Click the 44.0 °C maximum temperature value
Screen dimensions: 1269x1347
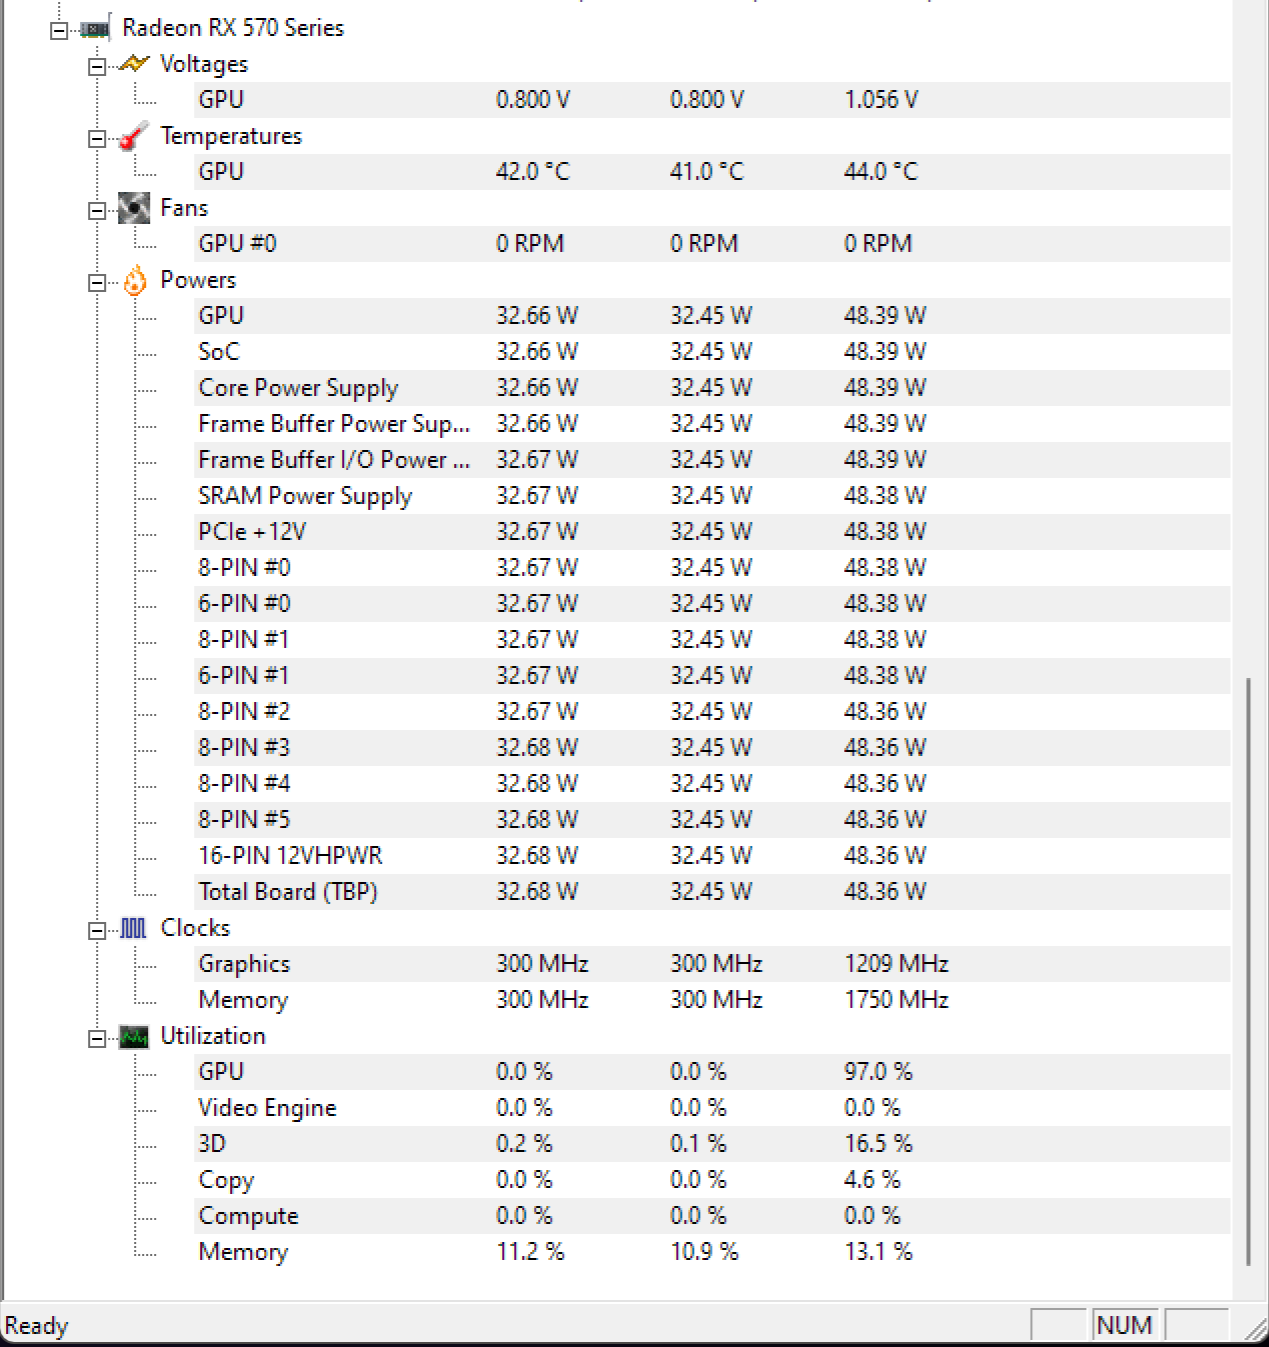click(x=881, y=172)
